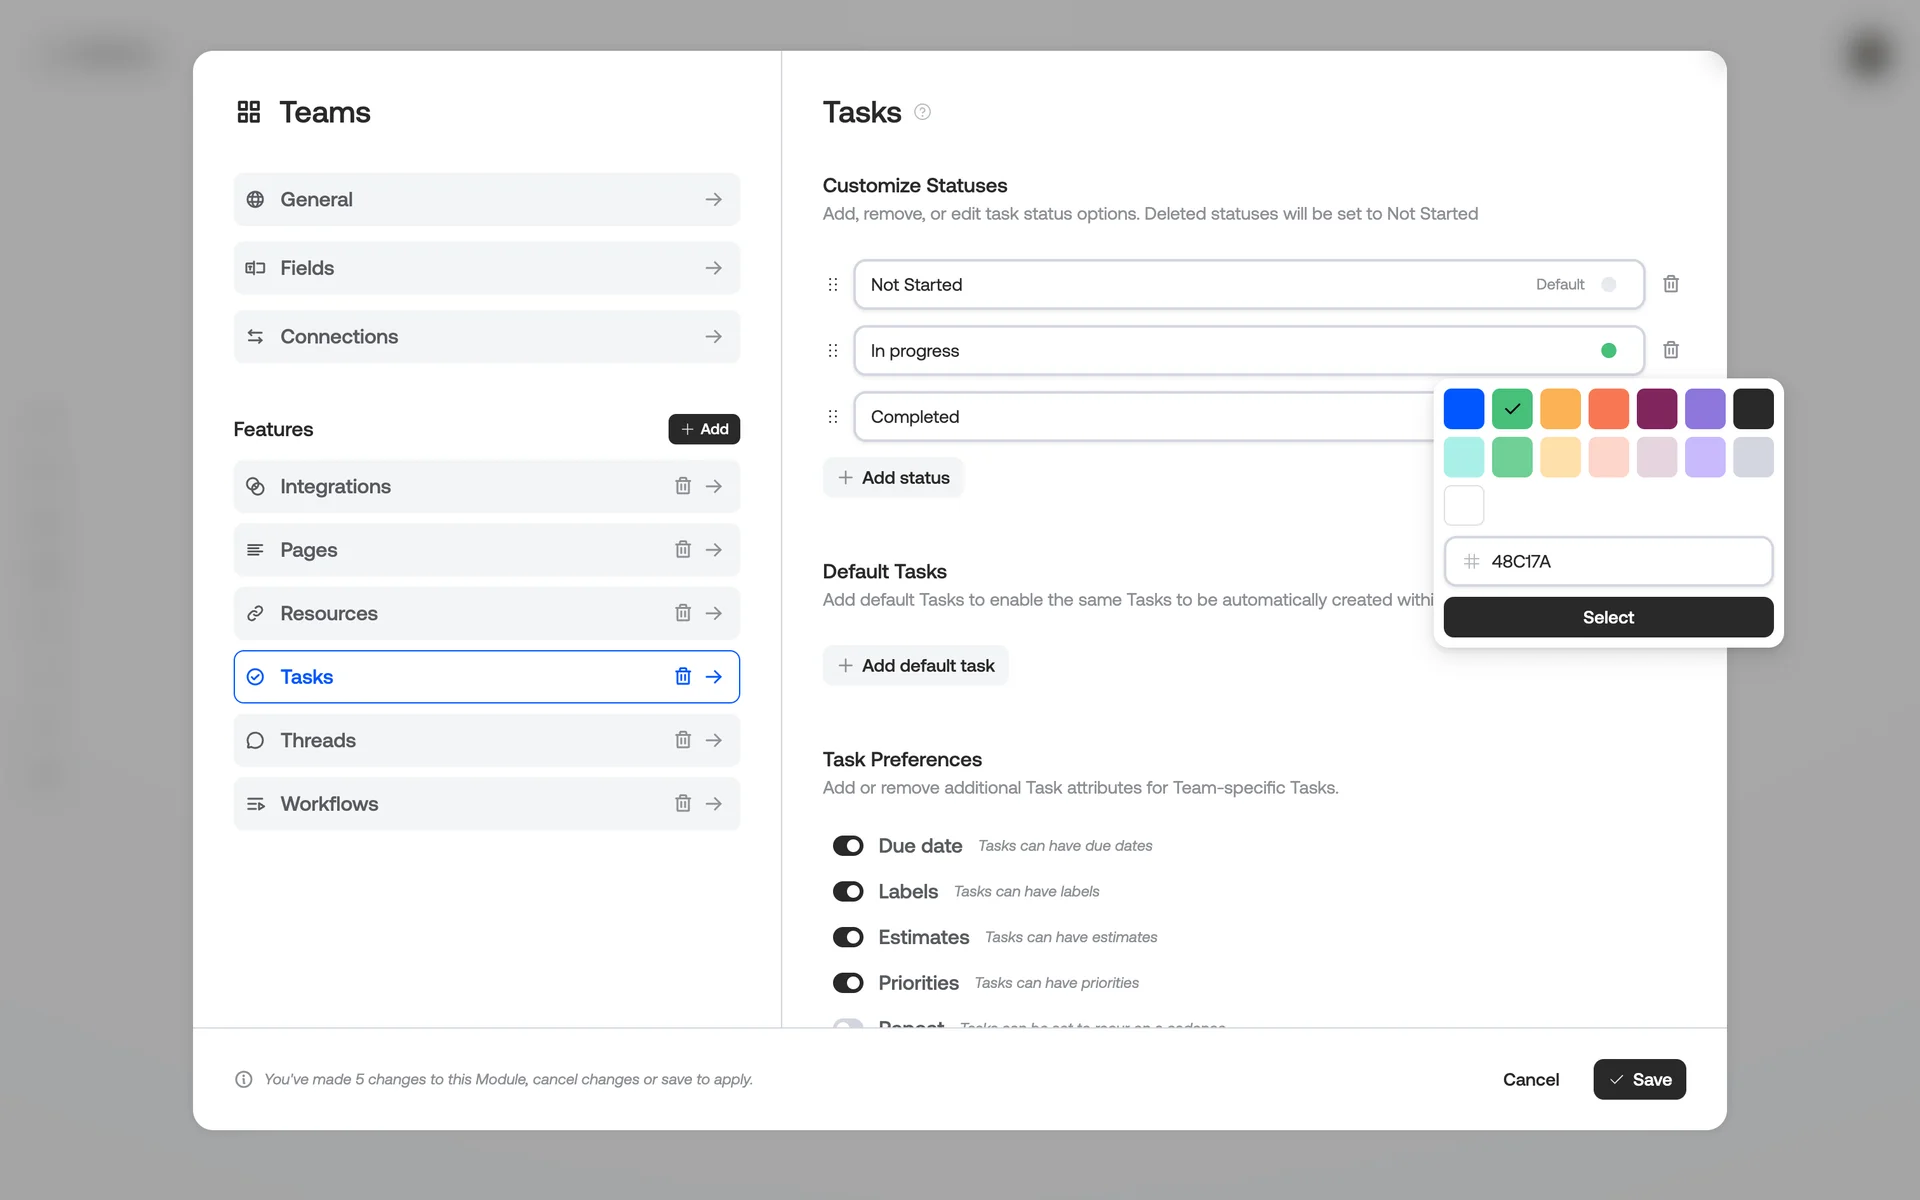Delete the Not Started status with trash icon
1920x1200 pixels.
coord(1670,284)
